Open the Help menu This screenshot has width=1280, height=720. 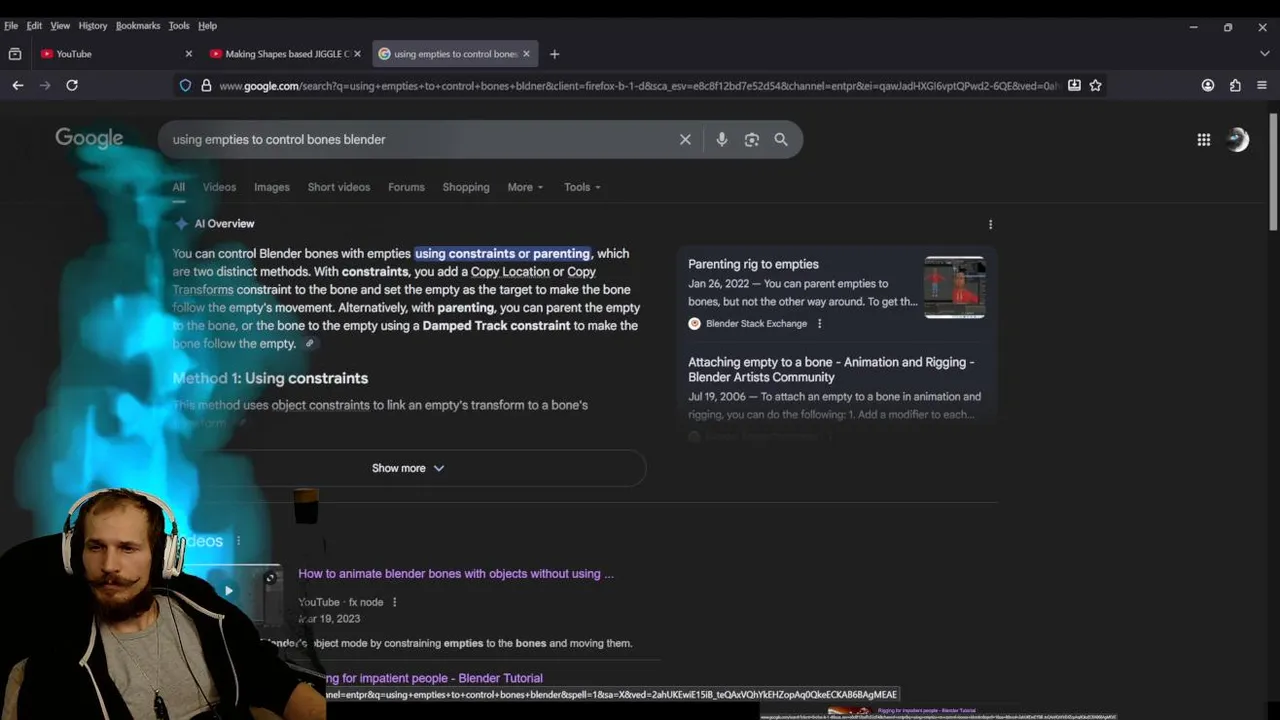207,25
